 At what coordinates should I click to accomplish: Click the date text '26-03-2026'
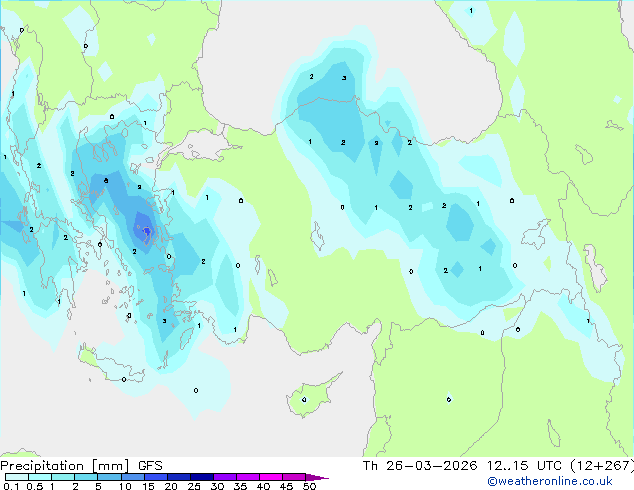click(x=431, y=466)
